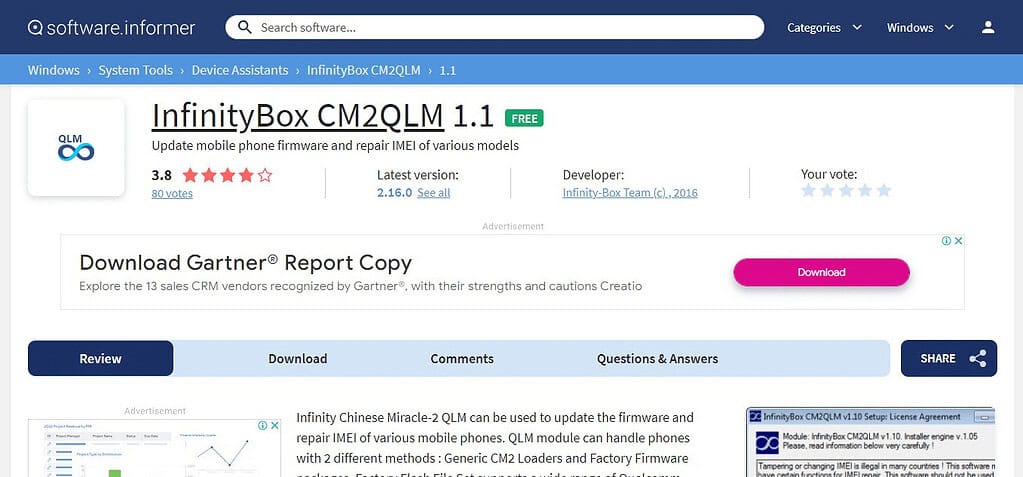Screen dimensions: 1023x477
Task: Open InfinityBox CM2QLM breadcrumb link
Action: click(x=363, y=70)
